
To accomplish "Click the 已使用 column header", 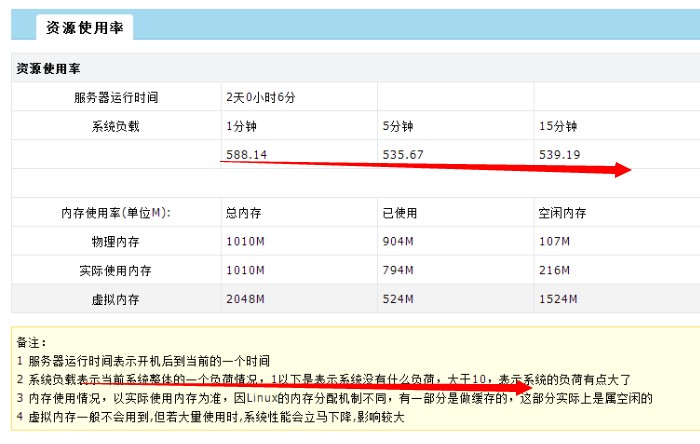I will coord(400,213).
